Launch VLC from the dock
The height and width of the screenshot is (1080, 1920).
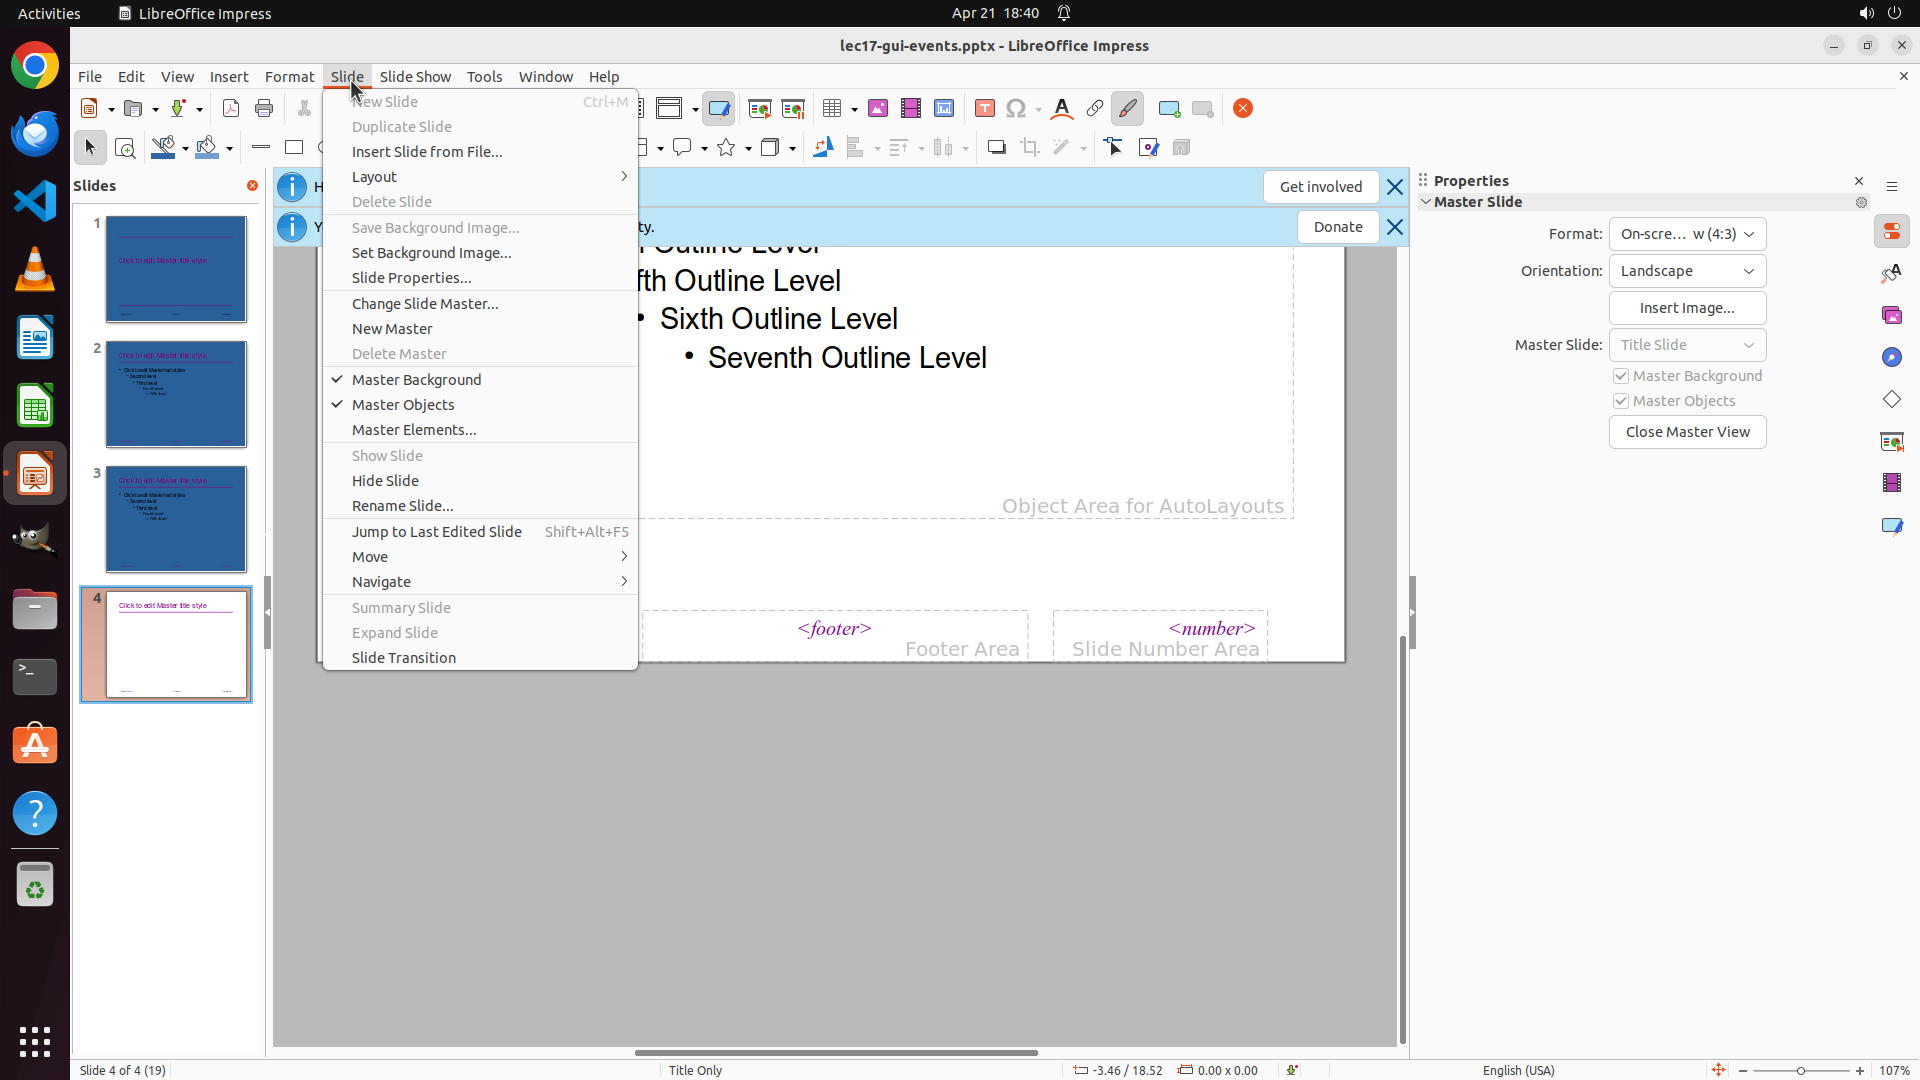pyautogui.click(x=35, y=270)
